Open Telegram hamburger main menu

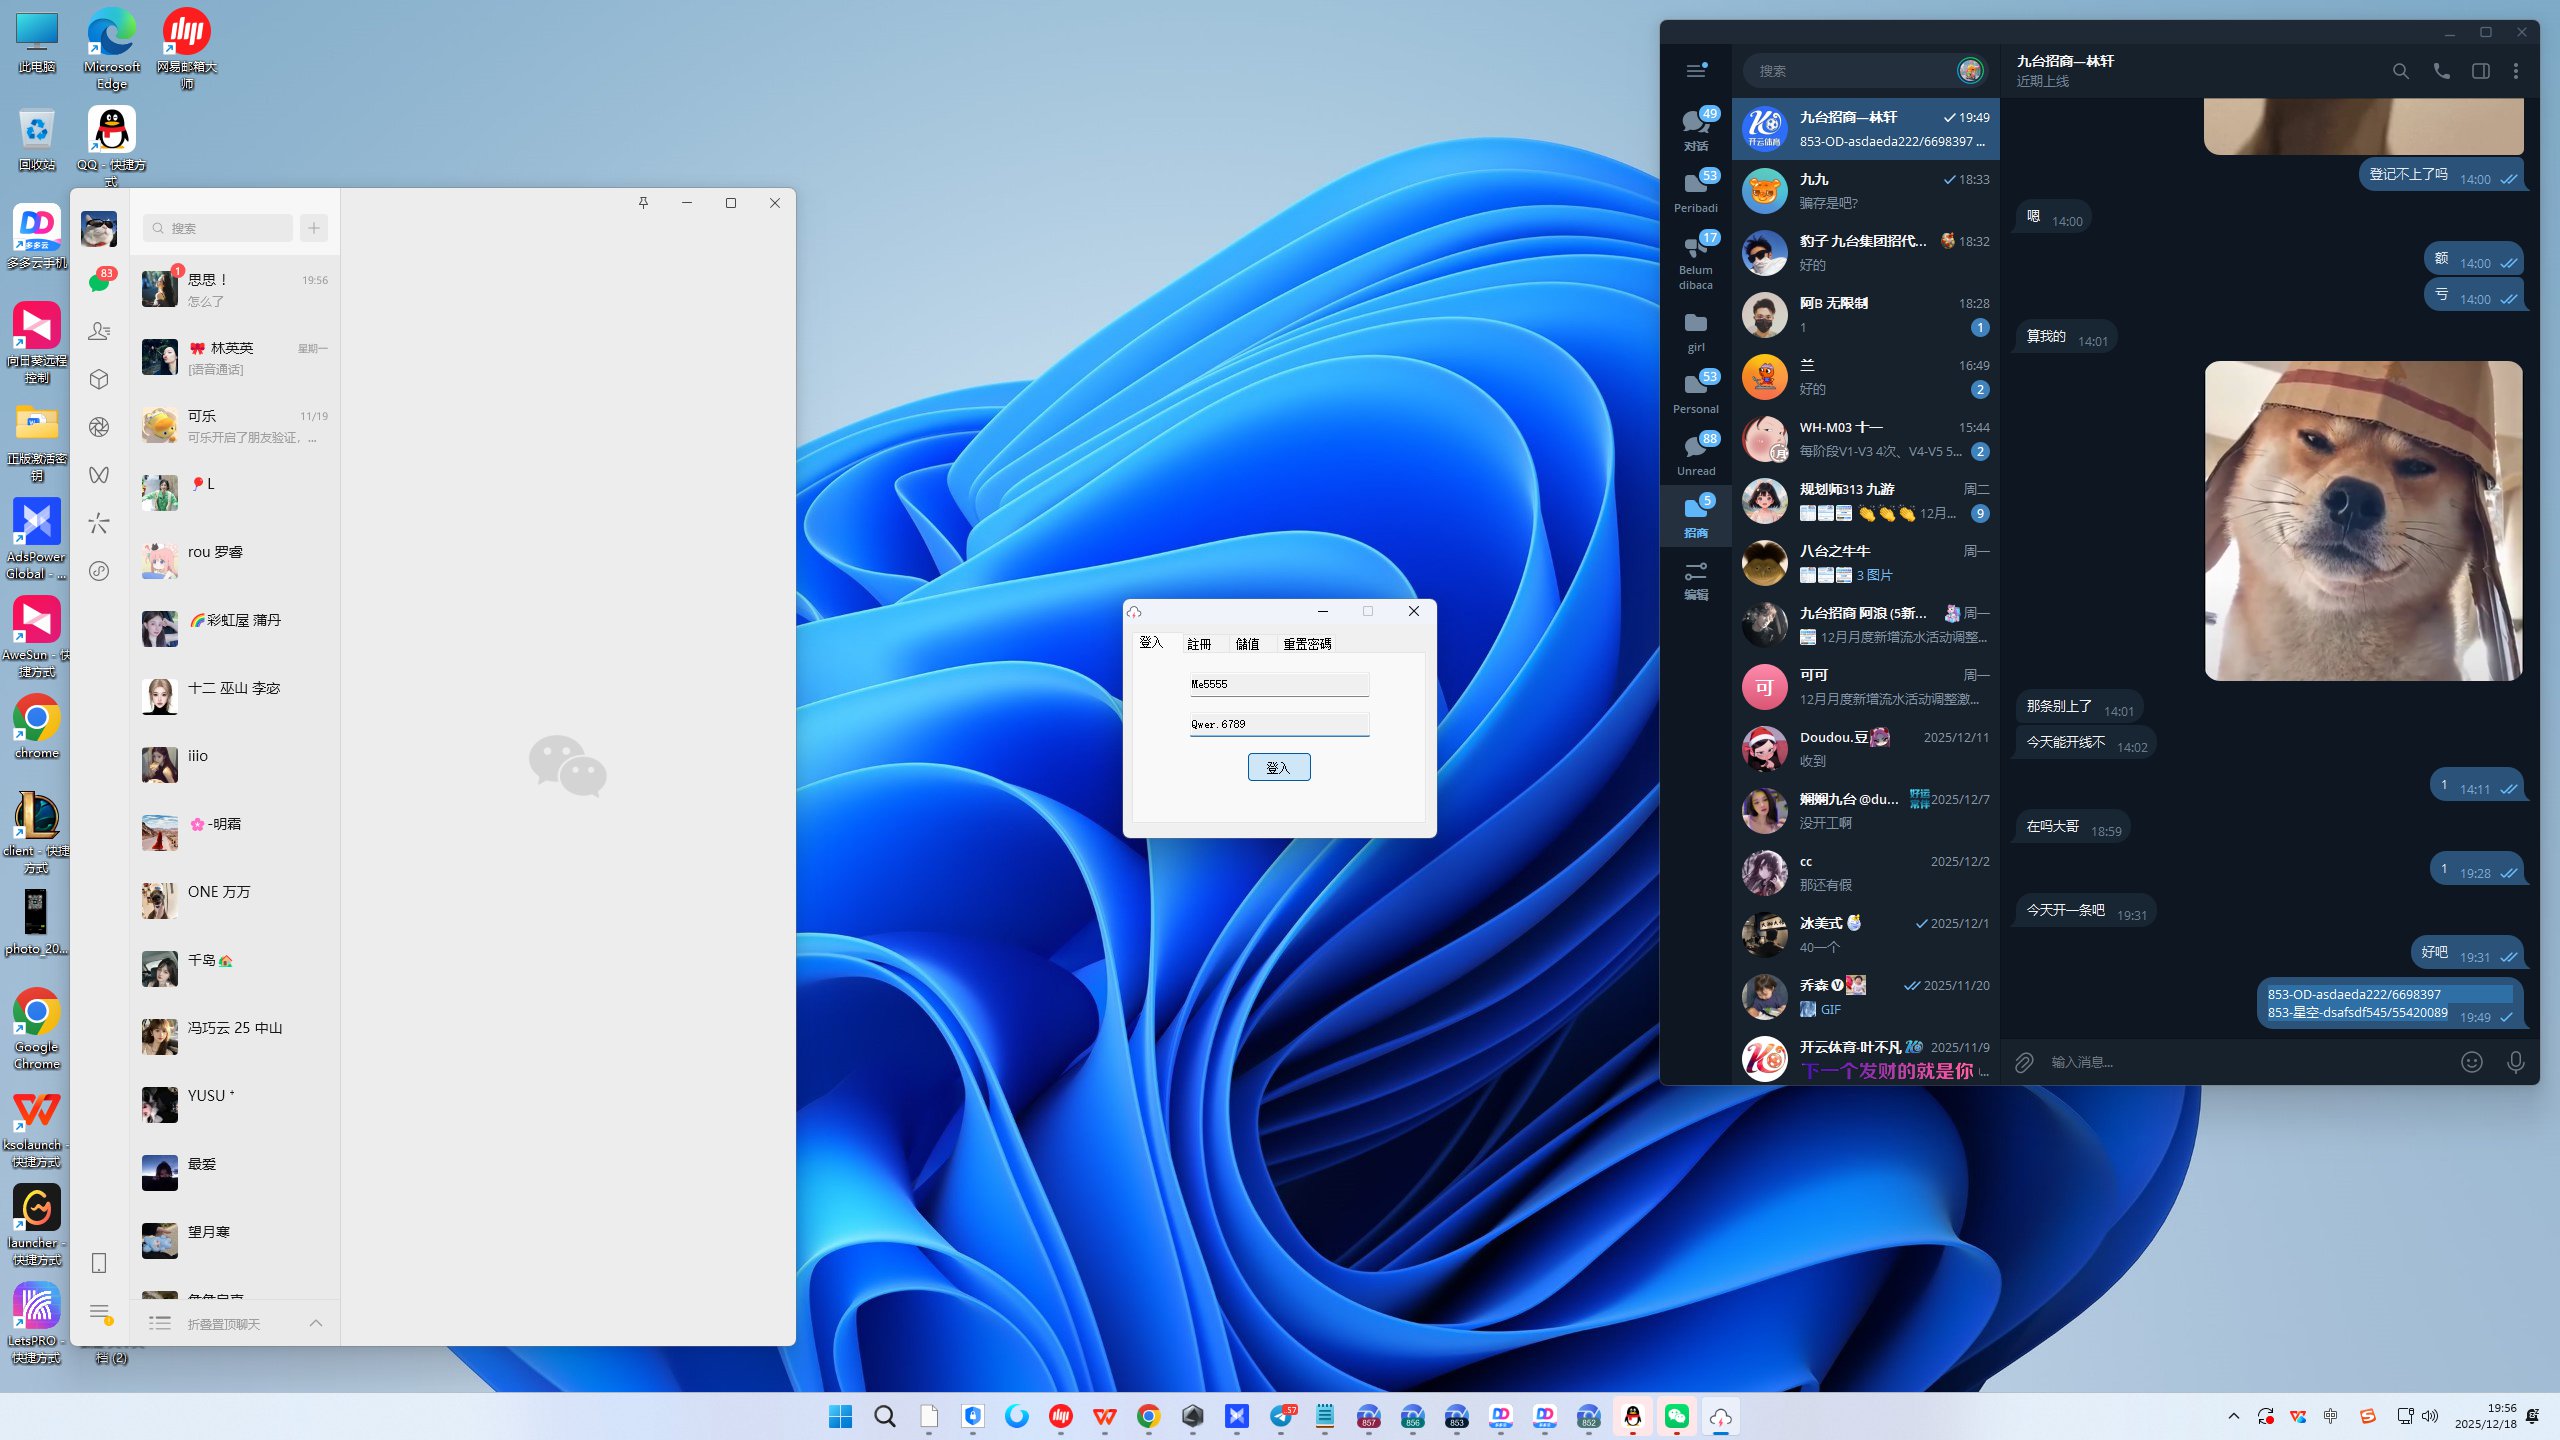[1696, 71]
